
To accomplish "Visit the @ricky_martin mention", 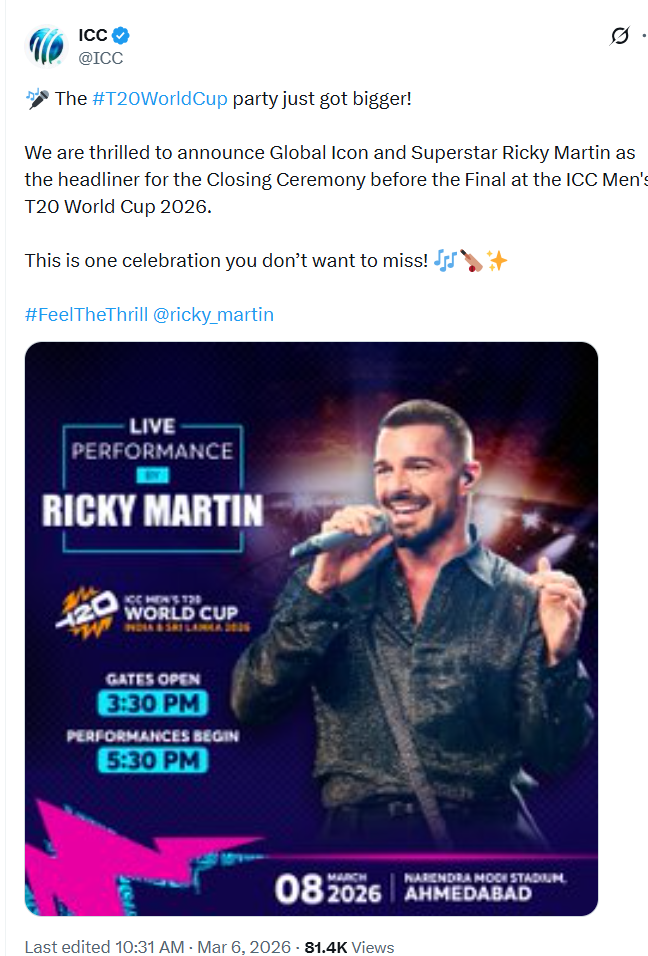I will coord(213,314).
